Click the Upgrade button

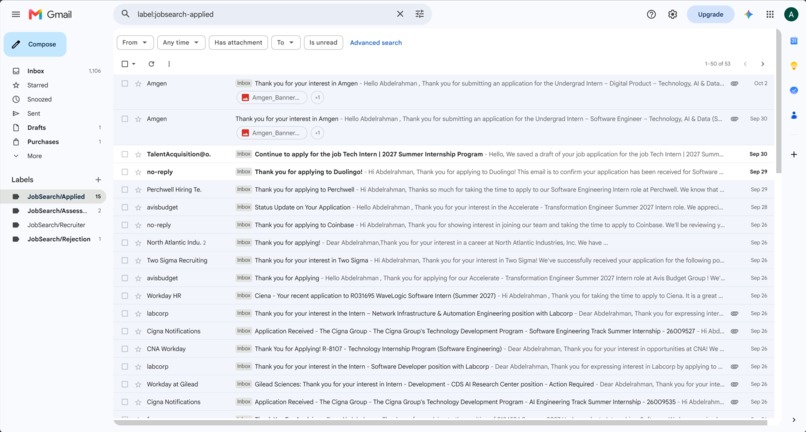(710, 14)
